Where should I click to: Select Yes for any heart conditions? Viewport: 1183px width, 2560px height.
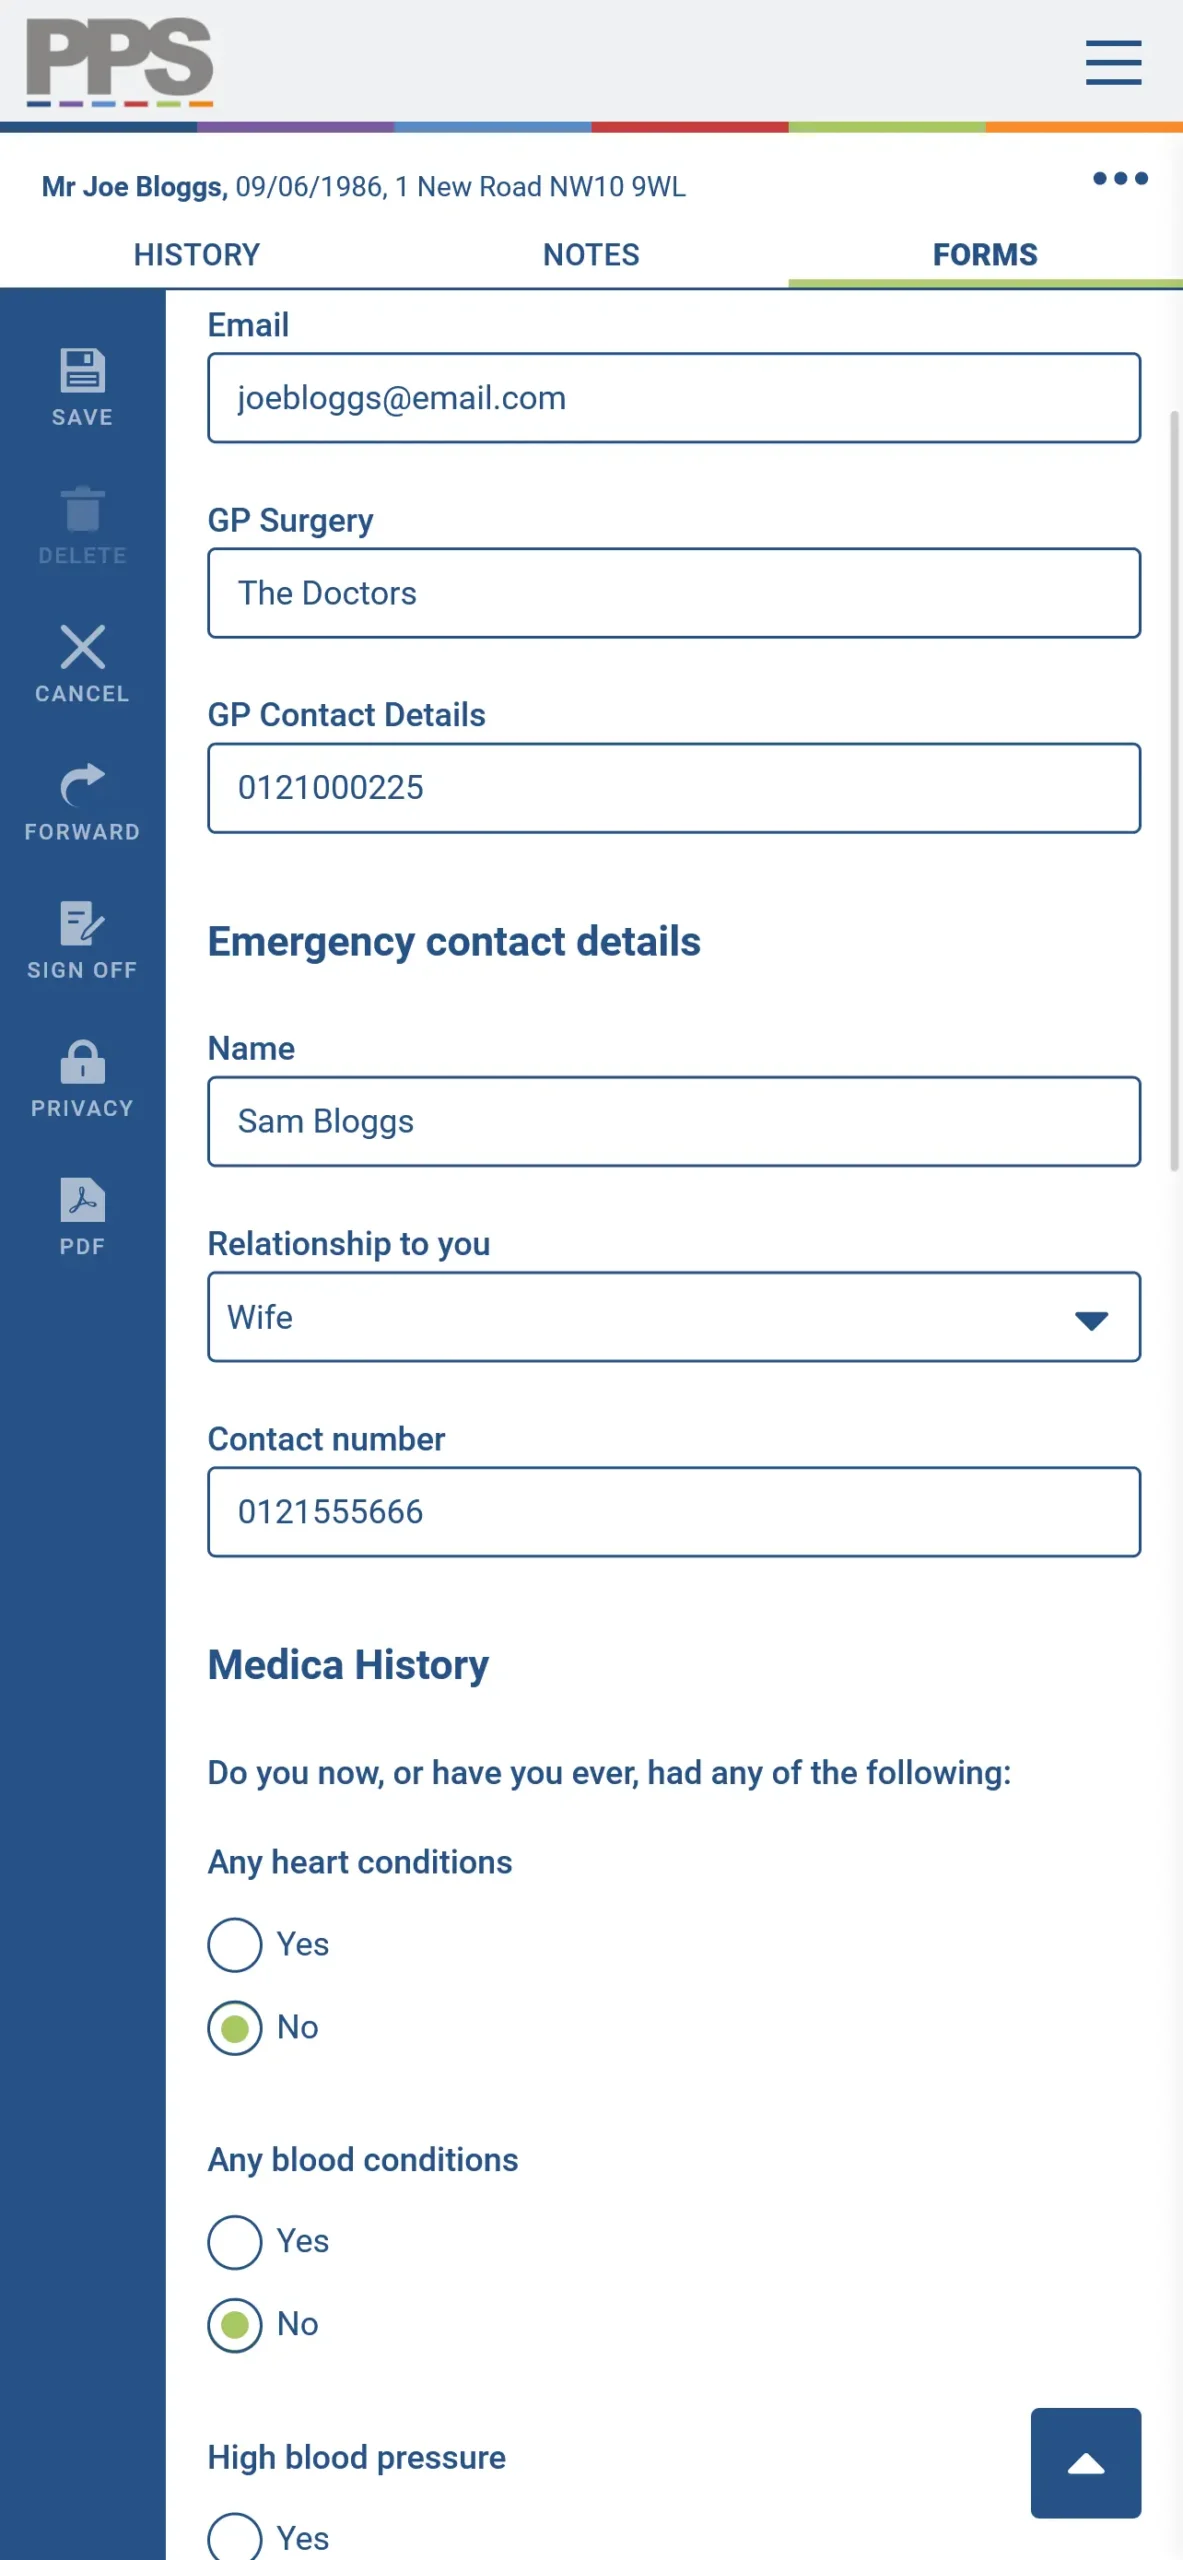(x=234, y=1944)
